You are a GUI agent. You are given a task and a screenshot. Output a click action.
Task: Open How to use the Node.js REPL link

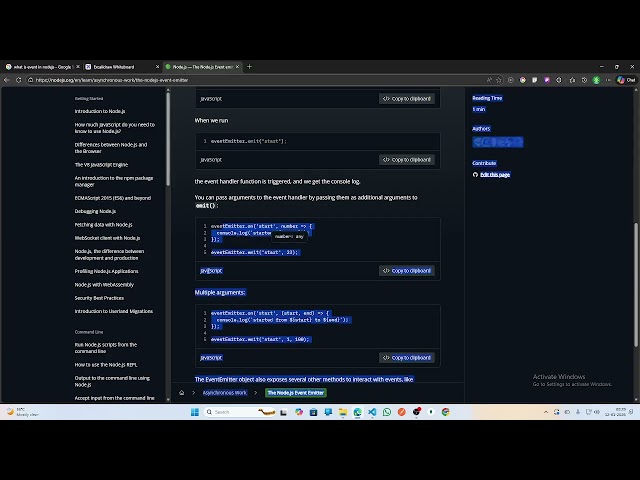point(106,365)
